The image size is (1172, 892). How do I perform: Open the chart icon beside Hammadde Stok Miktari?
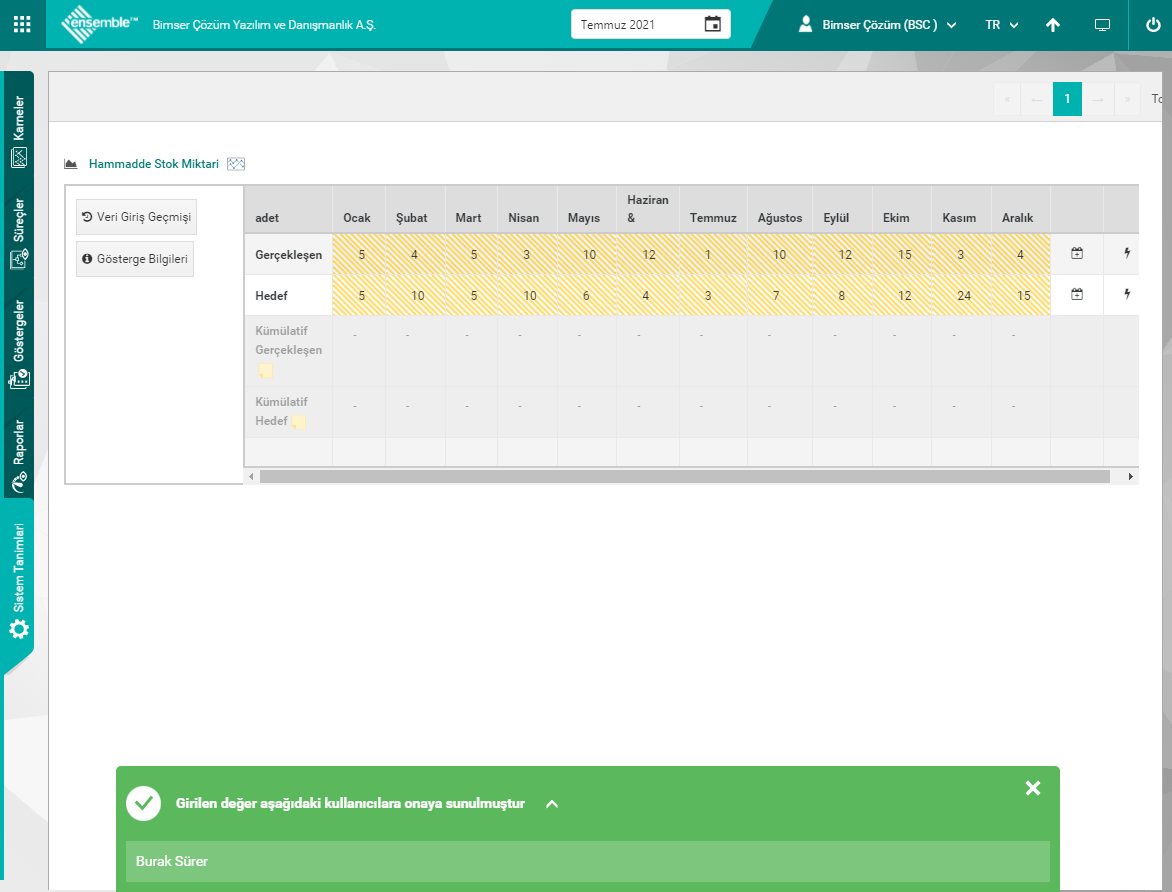(236, 164)
